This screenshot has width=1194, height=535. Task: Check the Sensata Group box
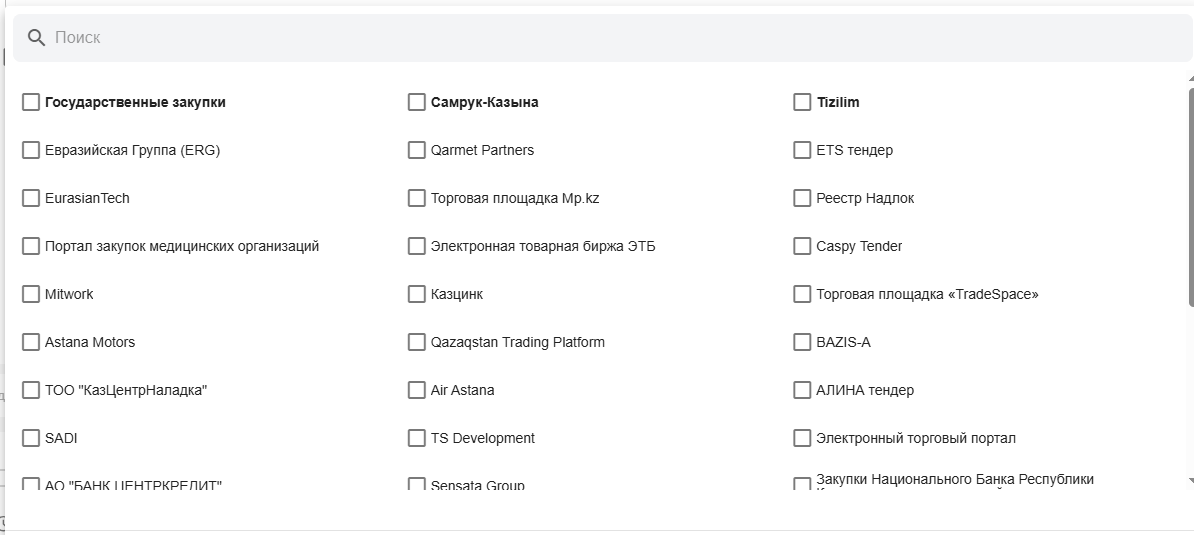pos(417,483)
